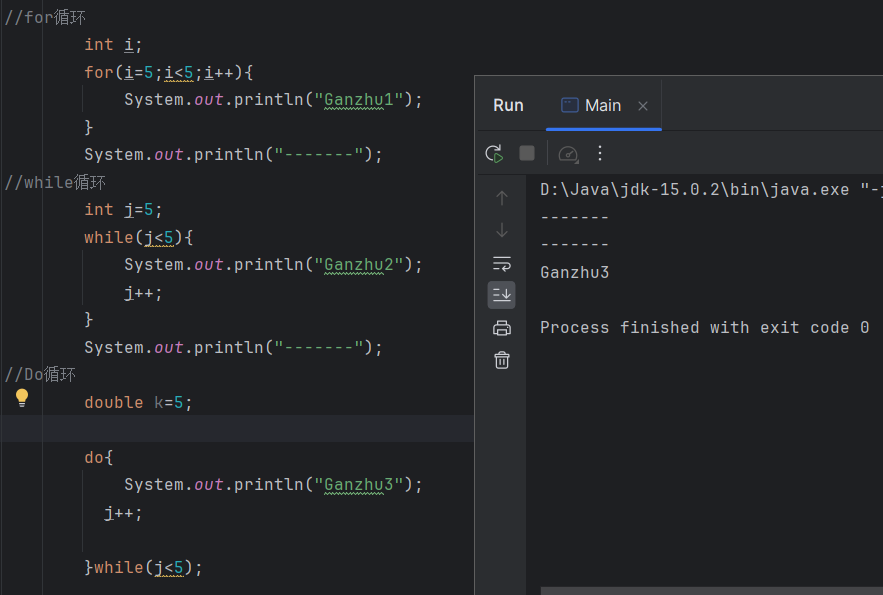The width and height of the screenshot is (883, 595).
Task: Click the down arrow in the console sidebar
Action: [x=501, y=230]
